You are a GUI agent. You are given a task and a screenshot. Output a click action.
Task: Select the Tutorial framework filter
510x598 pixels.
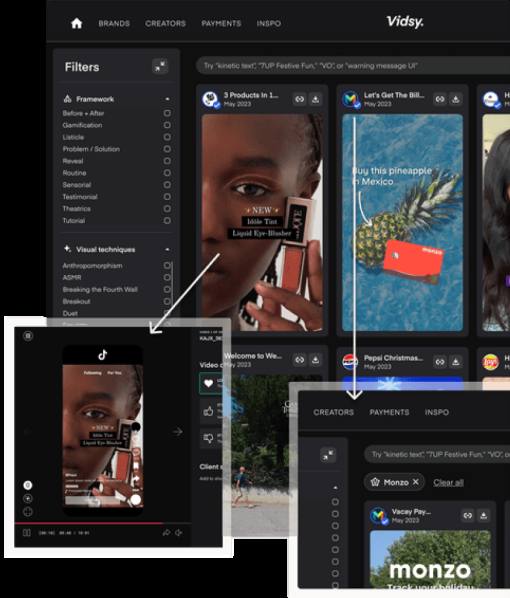click(x=167, y=220)
